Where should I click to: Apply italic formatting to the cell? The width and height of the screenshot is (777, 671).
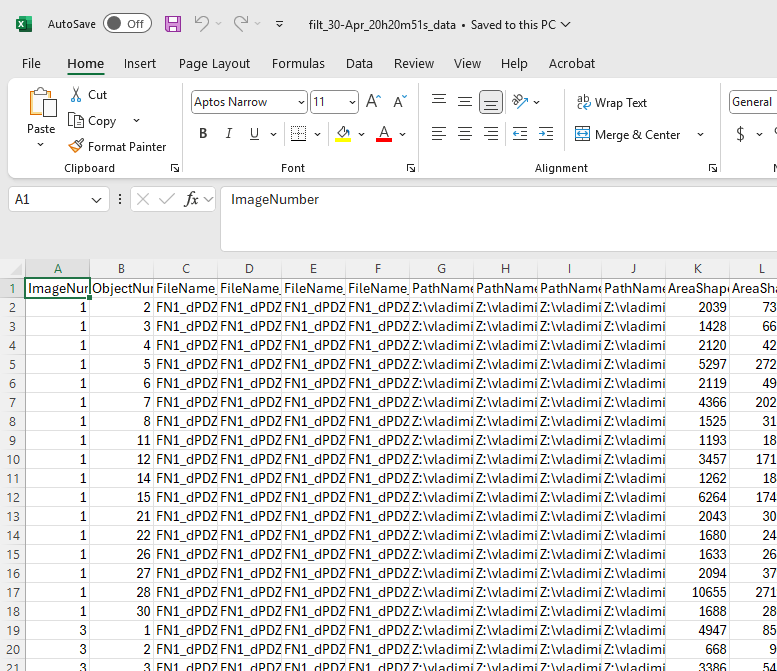229,134
